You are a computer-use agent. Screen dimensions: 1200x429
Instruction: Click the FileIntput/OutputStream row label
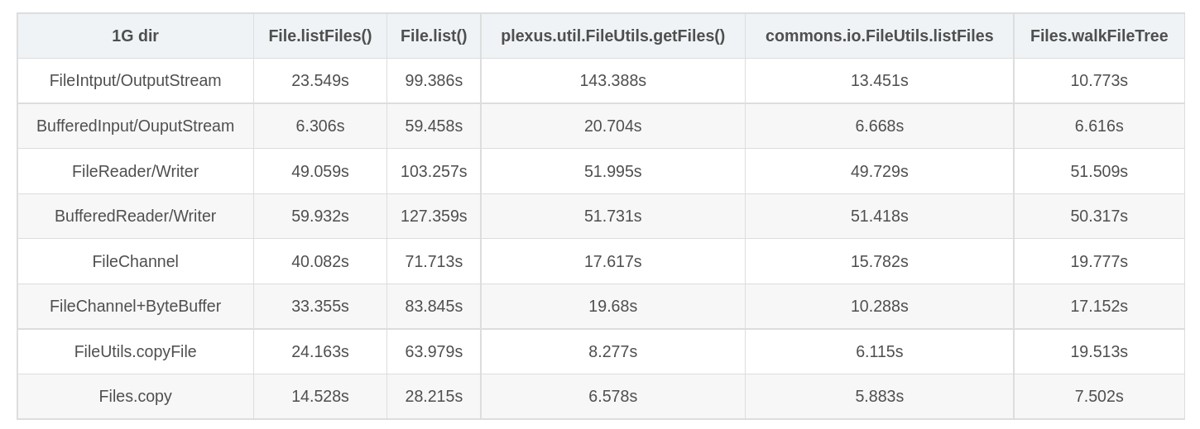[x=135, y=80]
